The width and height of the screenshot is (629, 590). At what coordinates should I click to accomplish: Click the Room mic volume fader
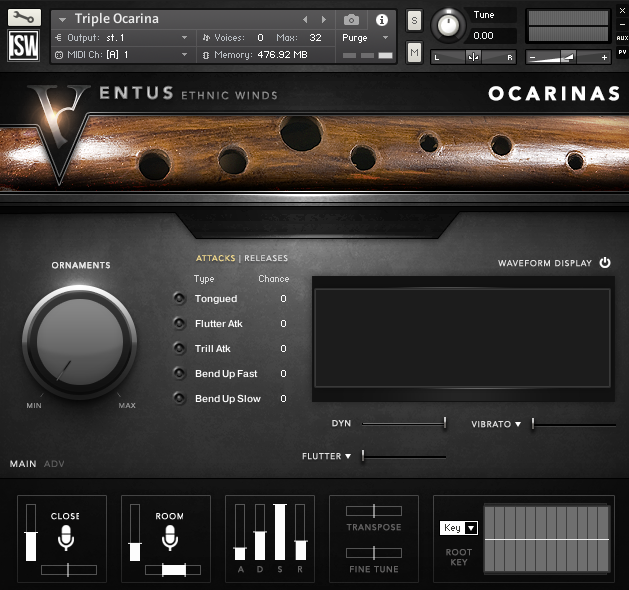pos(135,532)
